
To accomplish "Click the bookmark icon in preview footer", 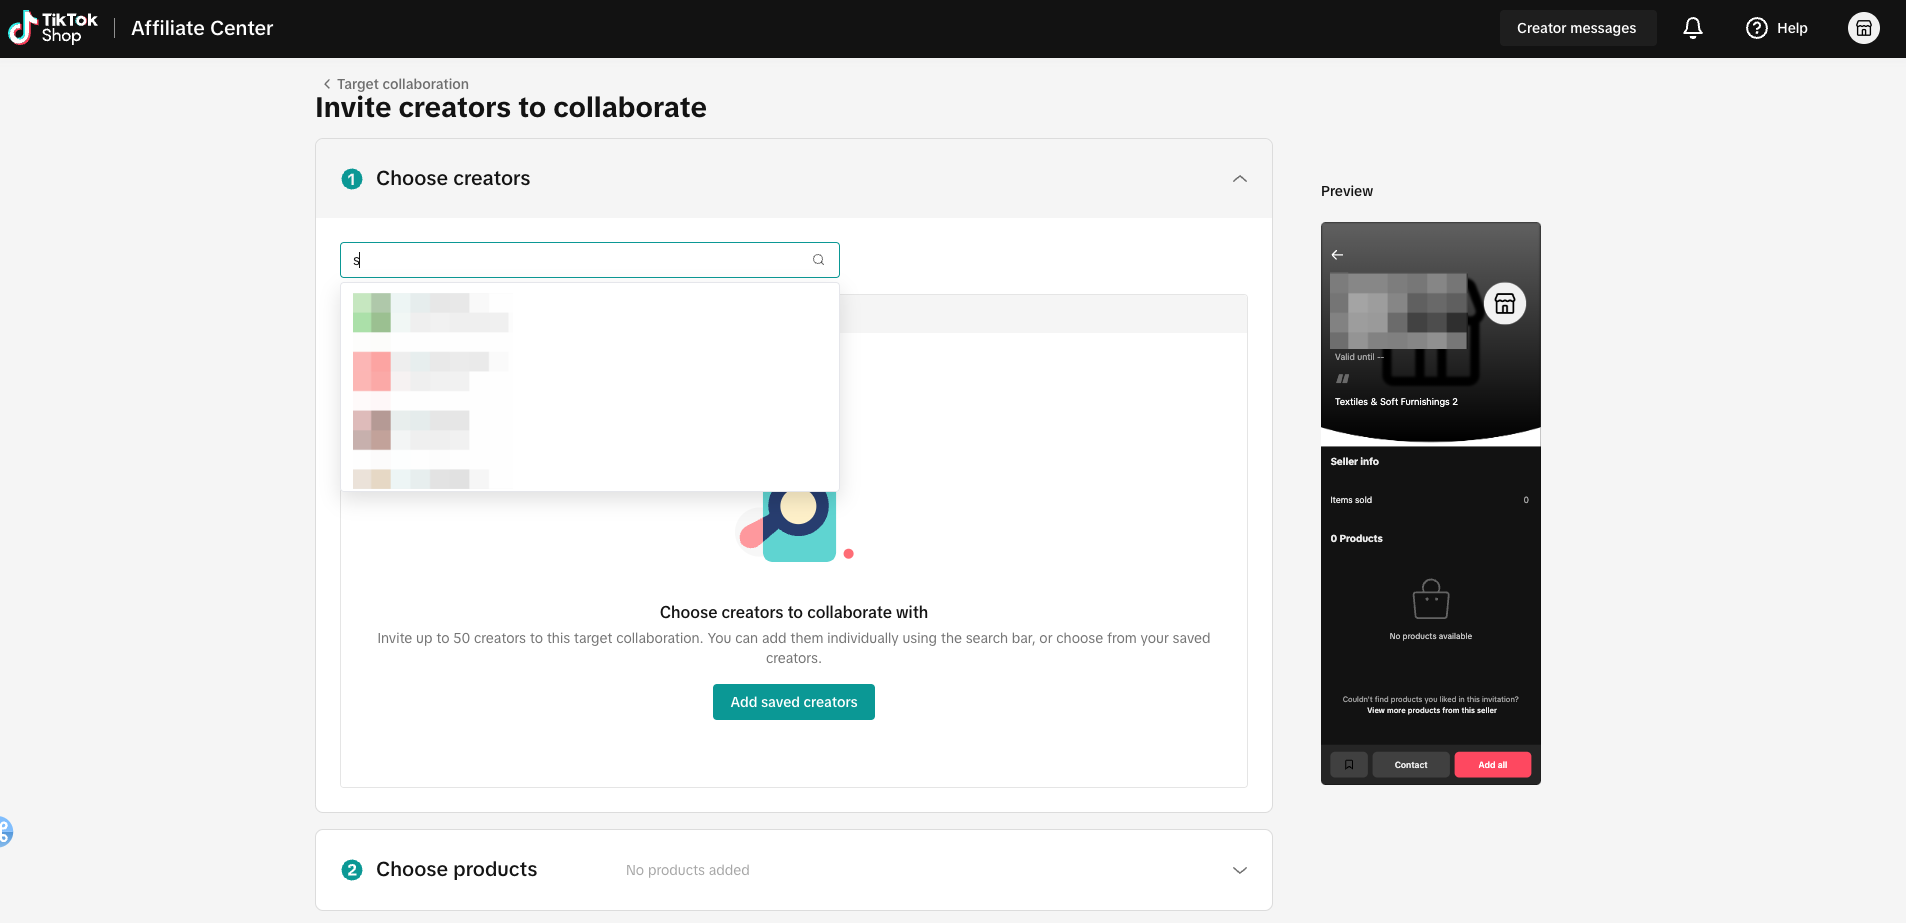I will 1349,765.
